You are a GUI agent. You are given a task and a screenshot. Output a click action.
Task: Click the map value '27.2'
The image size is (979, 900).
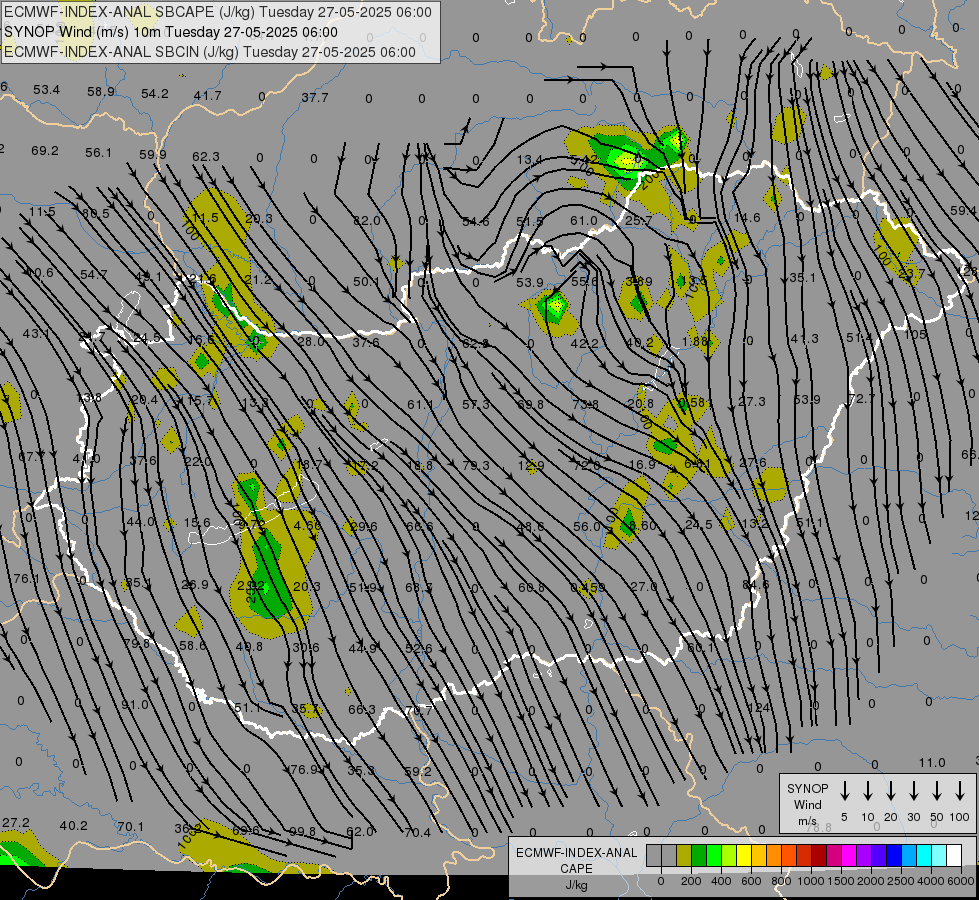[16, 823]
